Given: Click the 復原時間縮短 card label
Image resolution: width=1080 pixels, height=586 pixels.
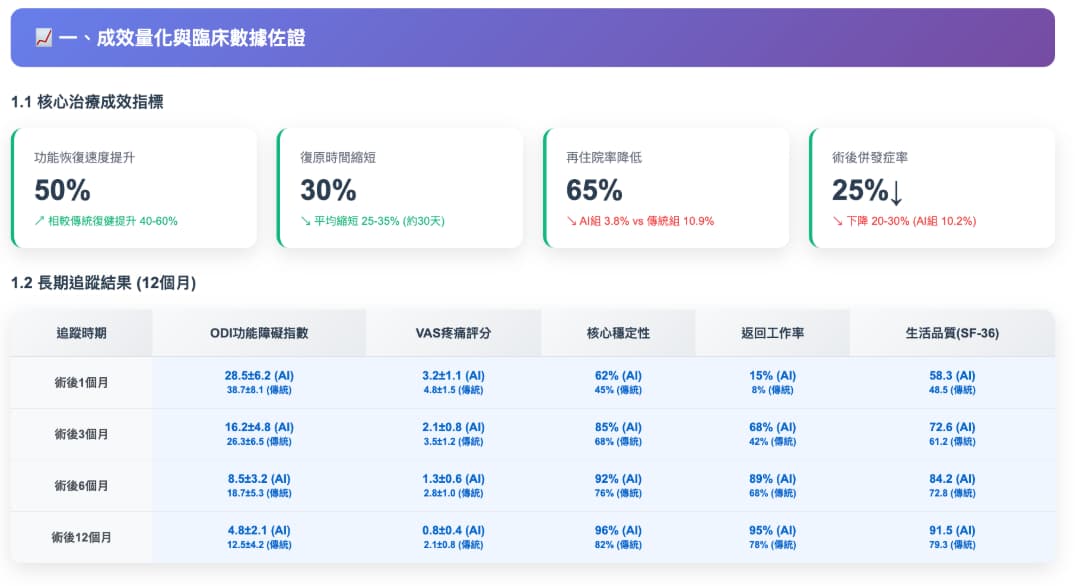Looking at the screenshot, I should click(338, 158).
